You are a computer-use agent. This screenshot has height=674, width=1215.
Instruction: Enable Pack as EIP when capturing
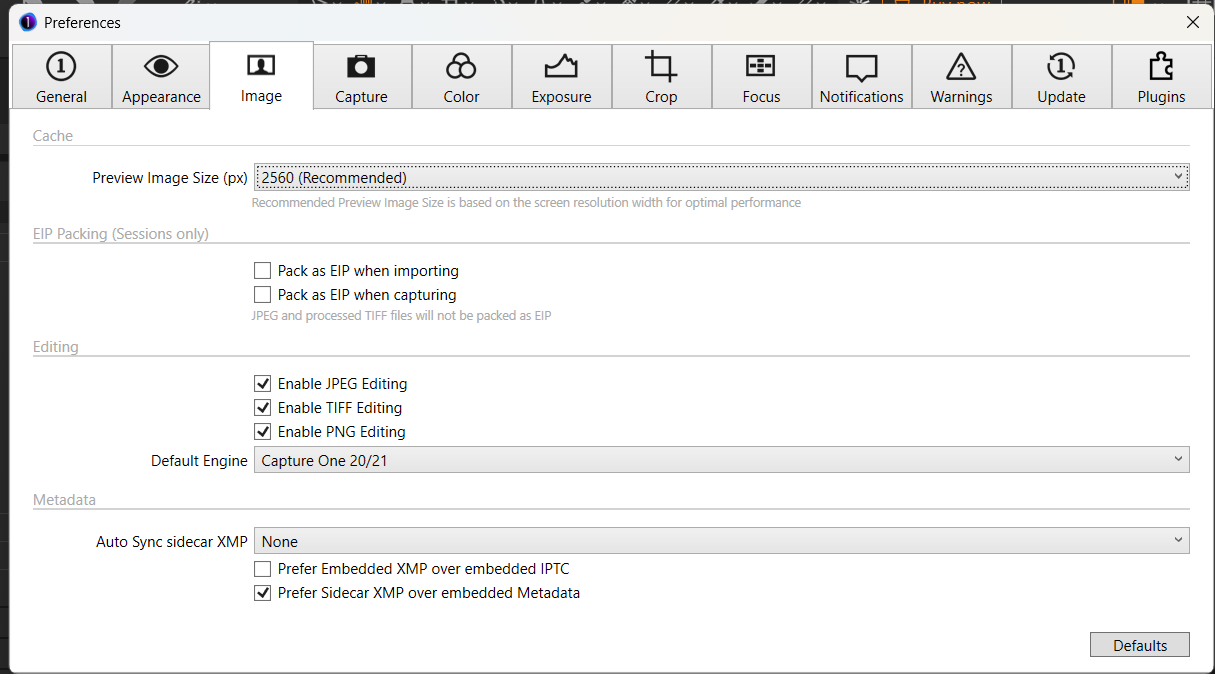pyautogui.click(x=263, y=295)
